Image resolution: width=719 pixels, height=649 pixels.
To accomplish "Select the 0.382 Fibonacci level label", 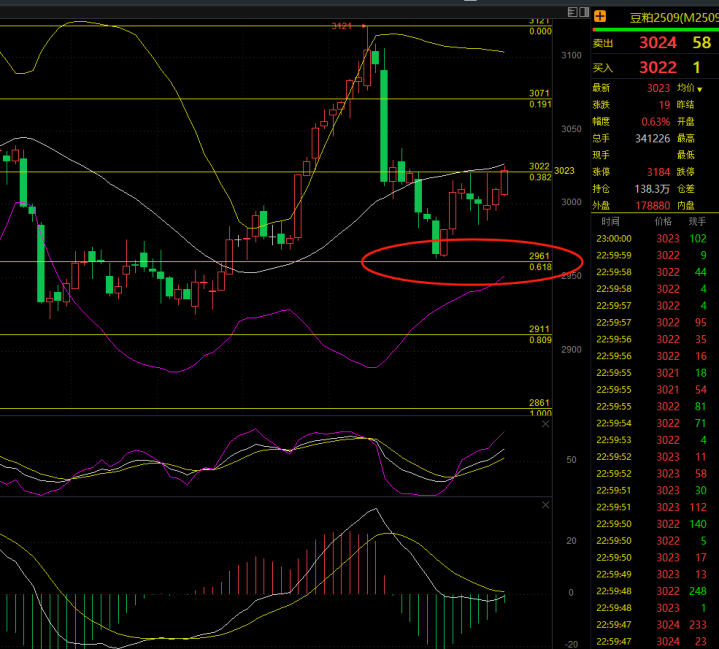I will [540, 177].
